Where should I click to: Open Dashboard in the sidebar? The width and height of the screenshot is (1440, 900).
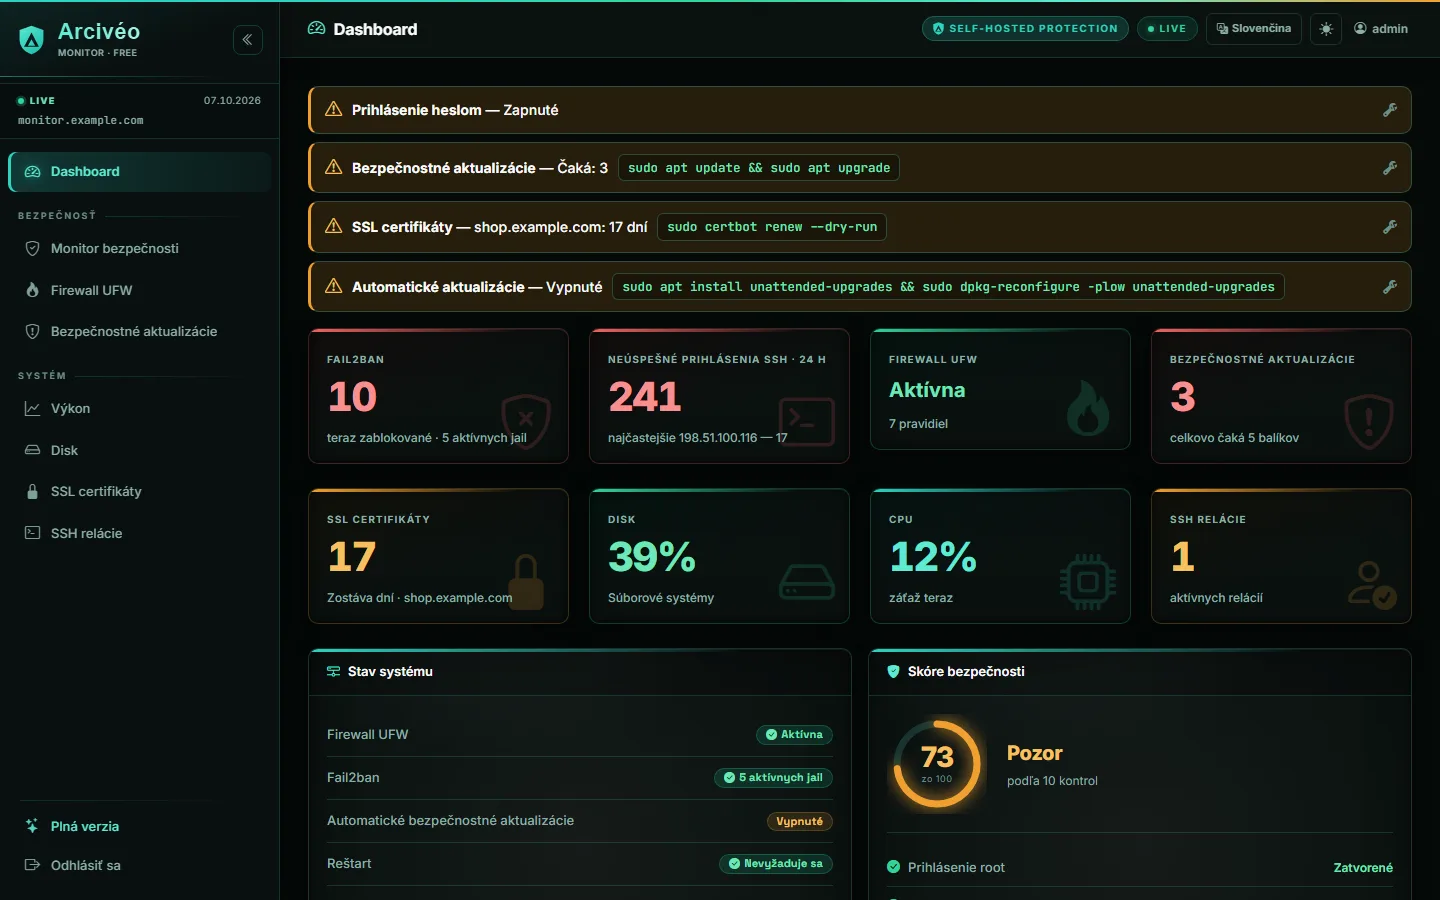point(140,172)
